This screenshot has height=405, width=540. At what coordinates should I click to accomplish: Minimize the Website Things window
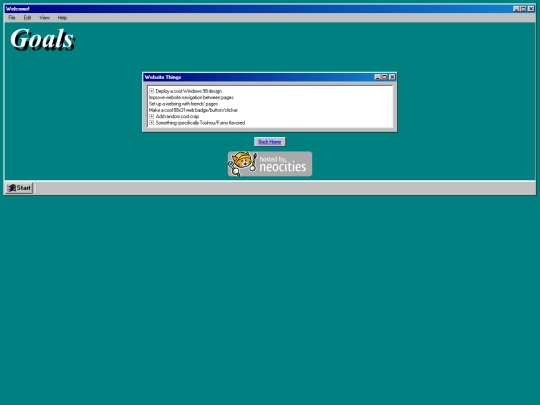click(x=377, y=77)
